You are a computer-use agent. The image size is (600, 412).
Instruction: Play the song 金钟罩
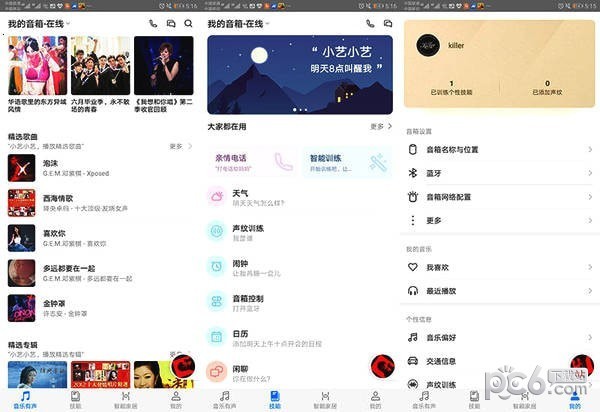tap(100, 308)
